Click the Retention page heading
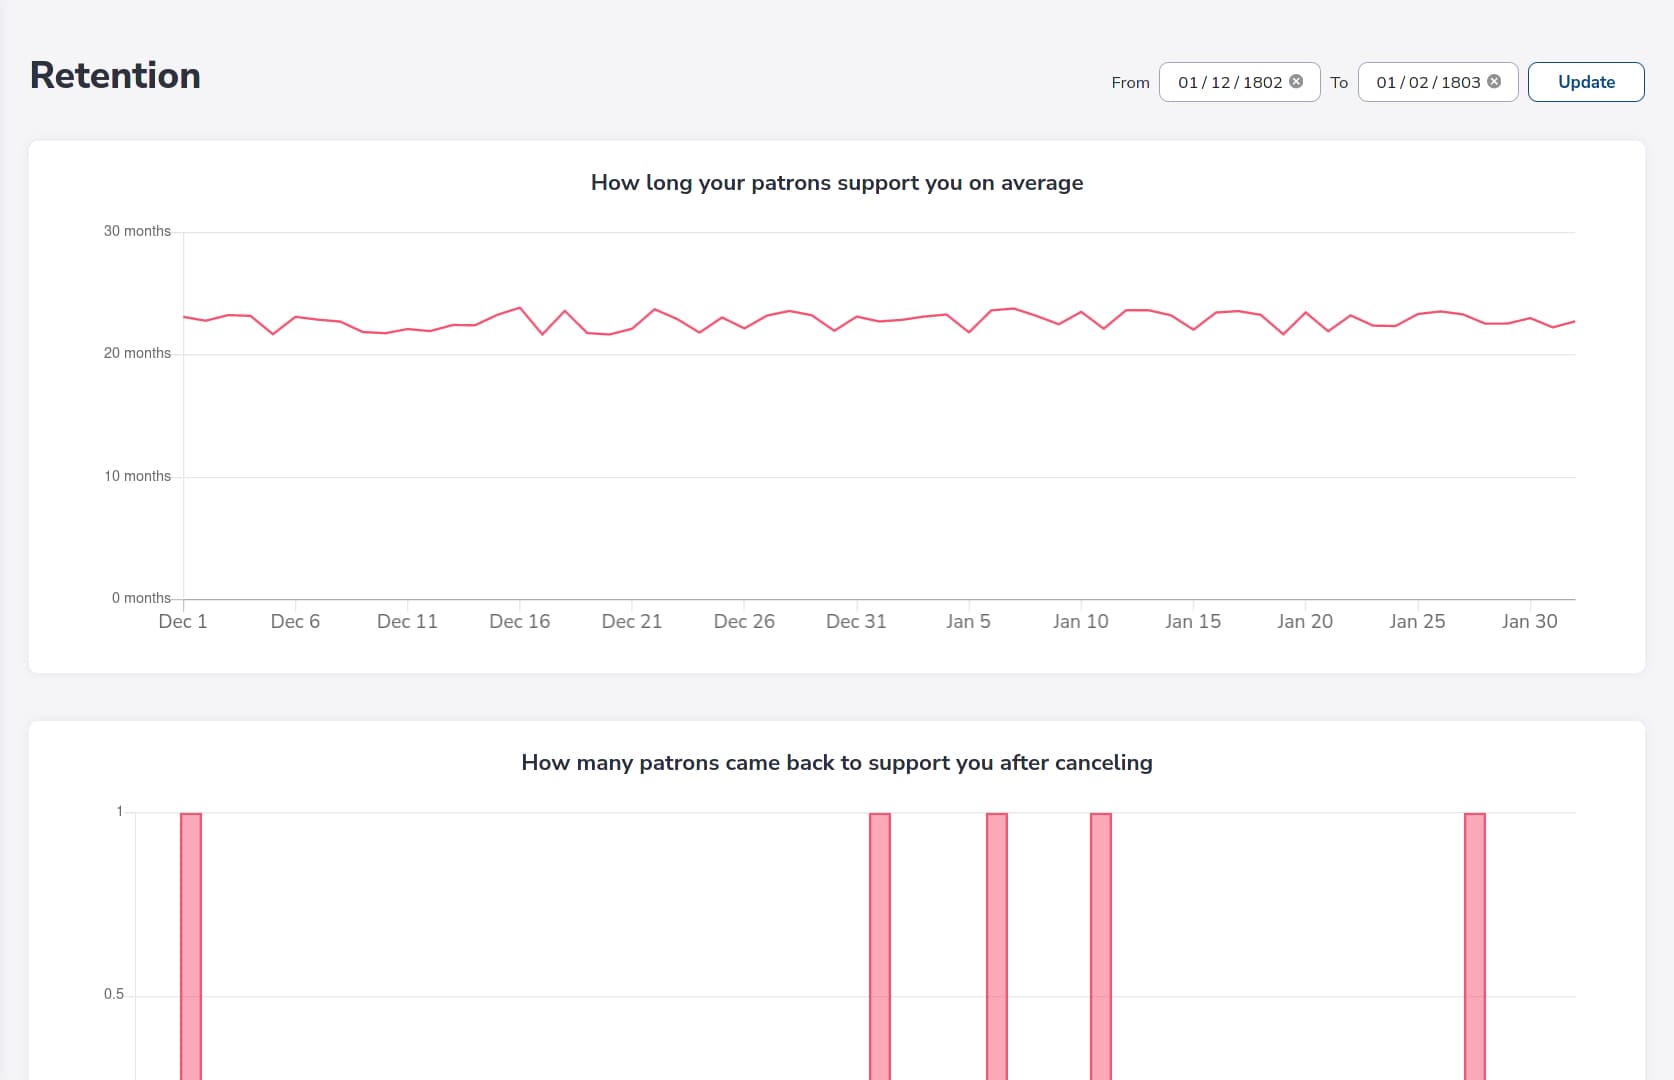This screenshot has width=1674, height=1080. 115,75
